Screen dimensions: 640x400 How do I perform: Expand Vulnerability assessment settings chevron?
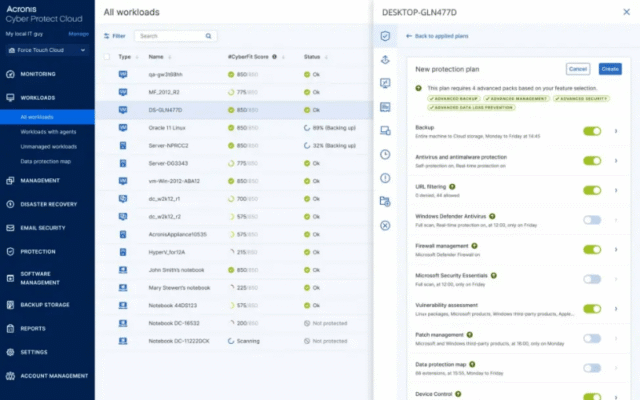(616, 309)
